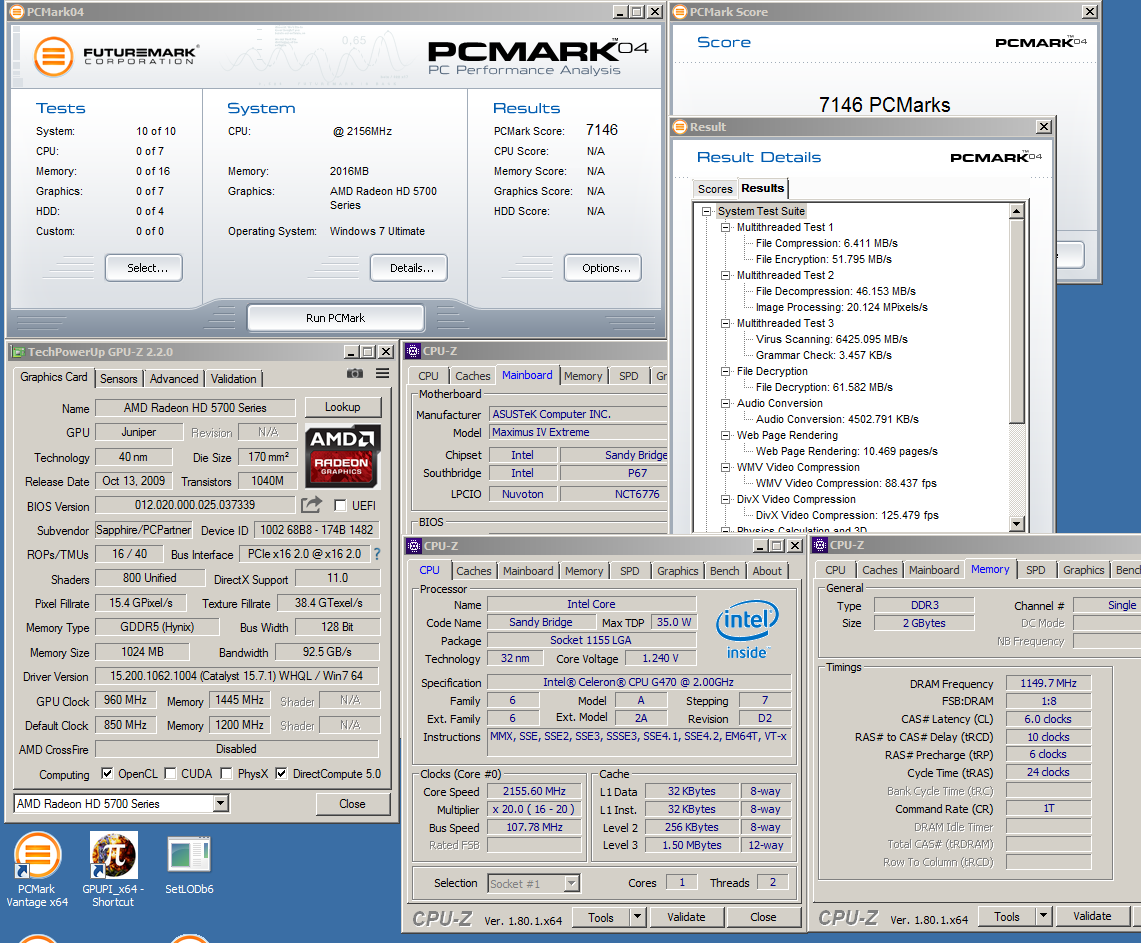The width and height of the screenshot is (1141, 943).
Task: Click the Select... tests button
Action: (x=143, y=268)
